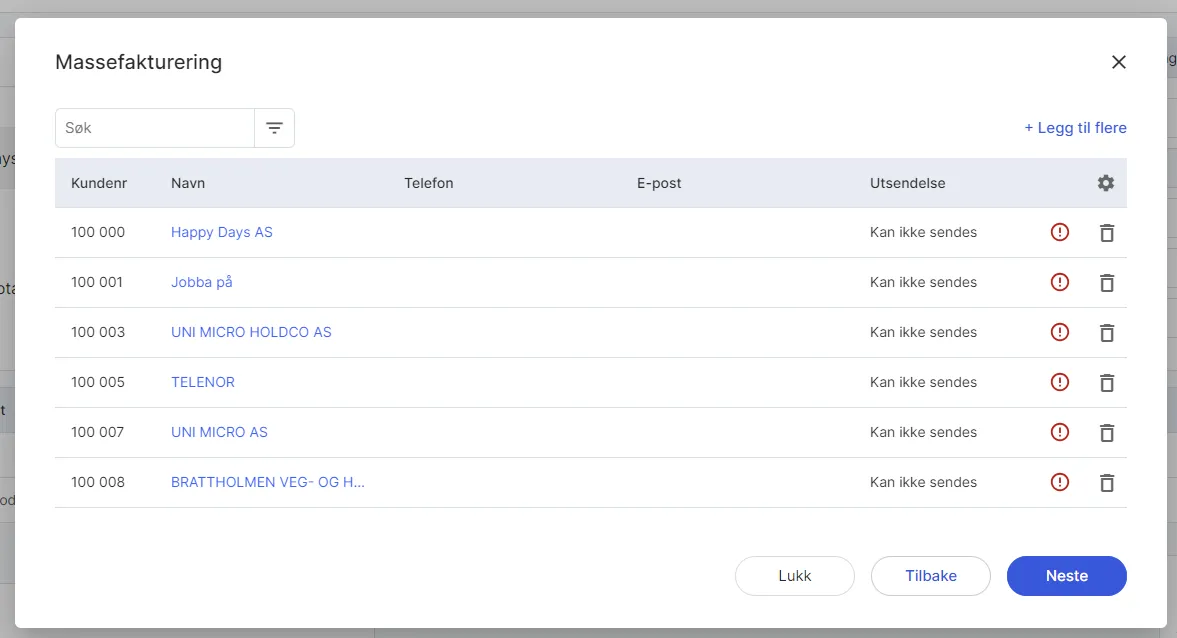Click warning icon for Jobba på
This screenshot has width=1177, height=638.
pos(1060,282)
